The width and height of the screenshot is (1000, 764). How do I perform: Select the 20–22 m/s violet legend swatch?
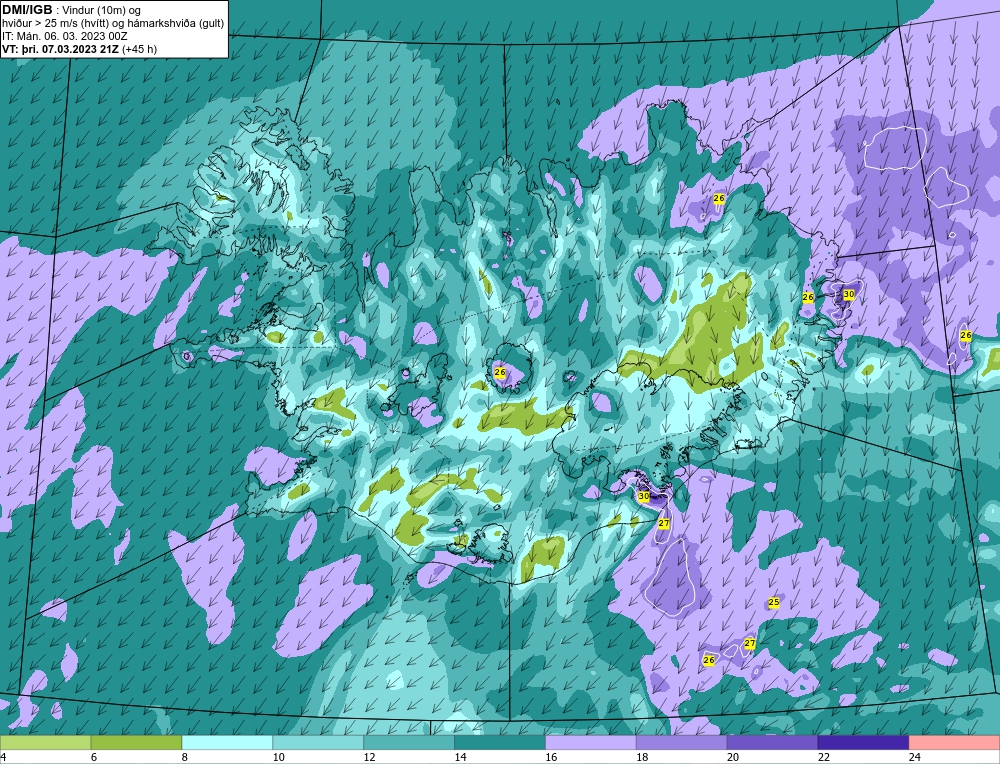(772, 742)
